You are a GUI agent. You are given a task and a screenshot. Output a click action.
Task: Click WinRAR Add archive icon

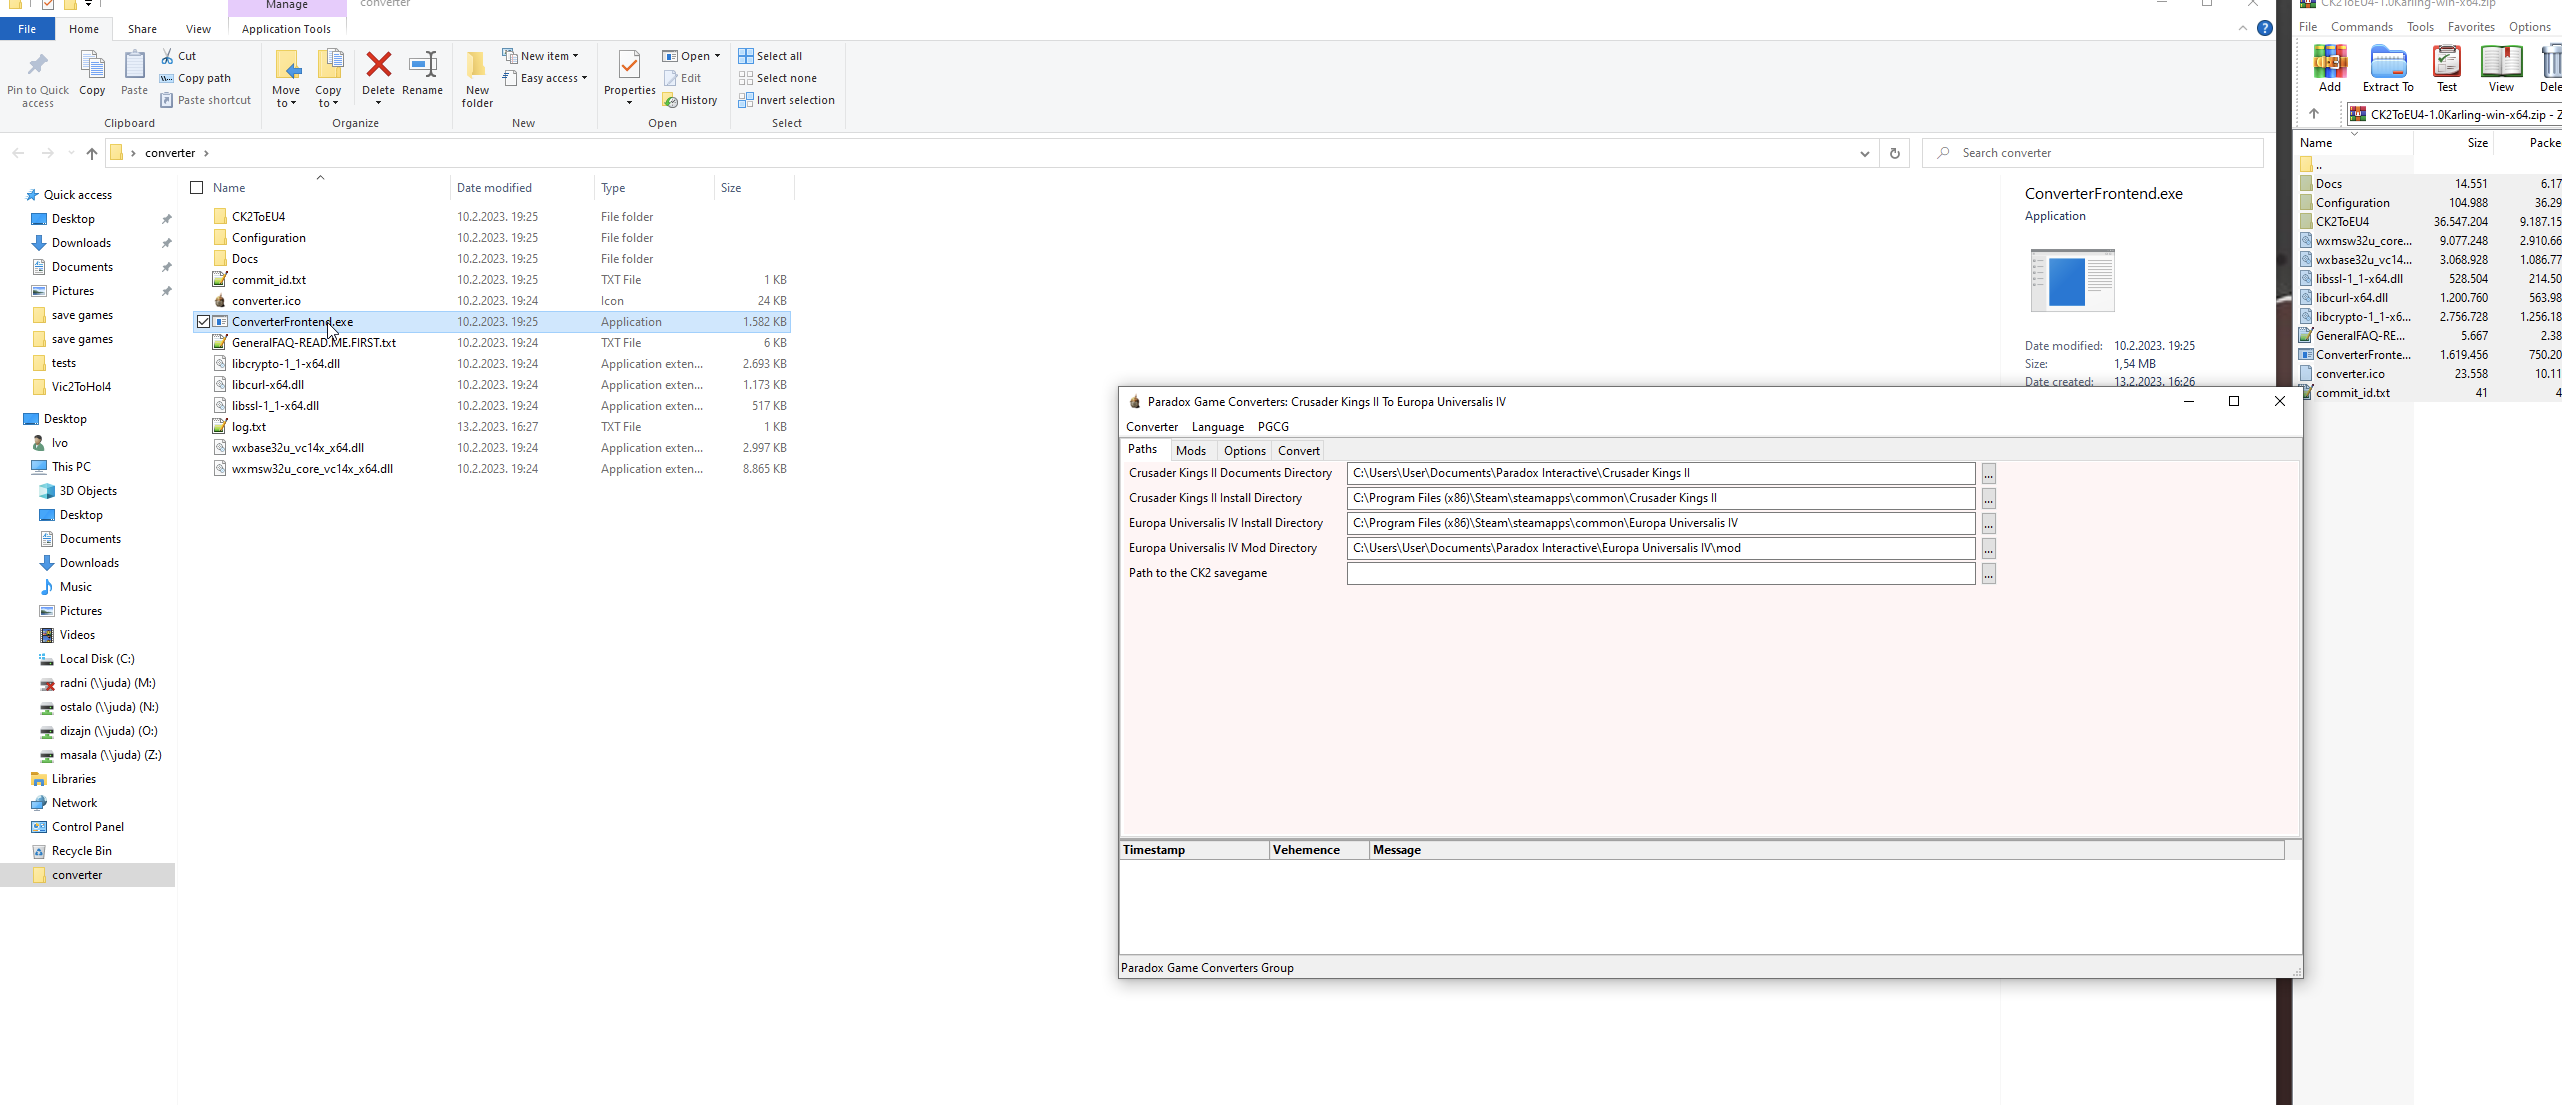pos(2330,63)
